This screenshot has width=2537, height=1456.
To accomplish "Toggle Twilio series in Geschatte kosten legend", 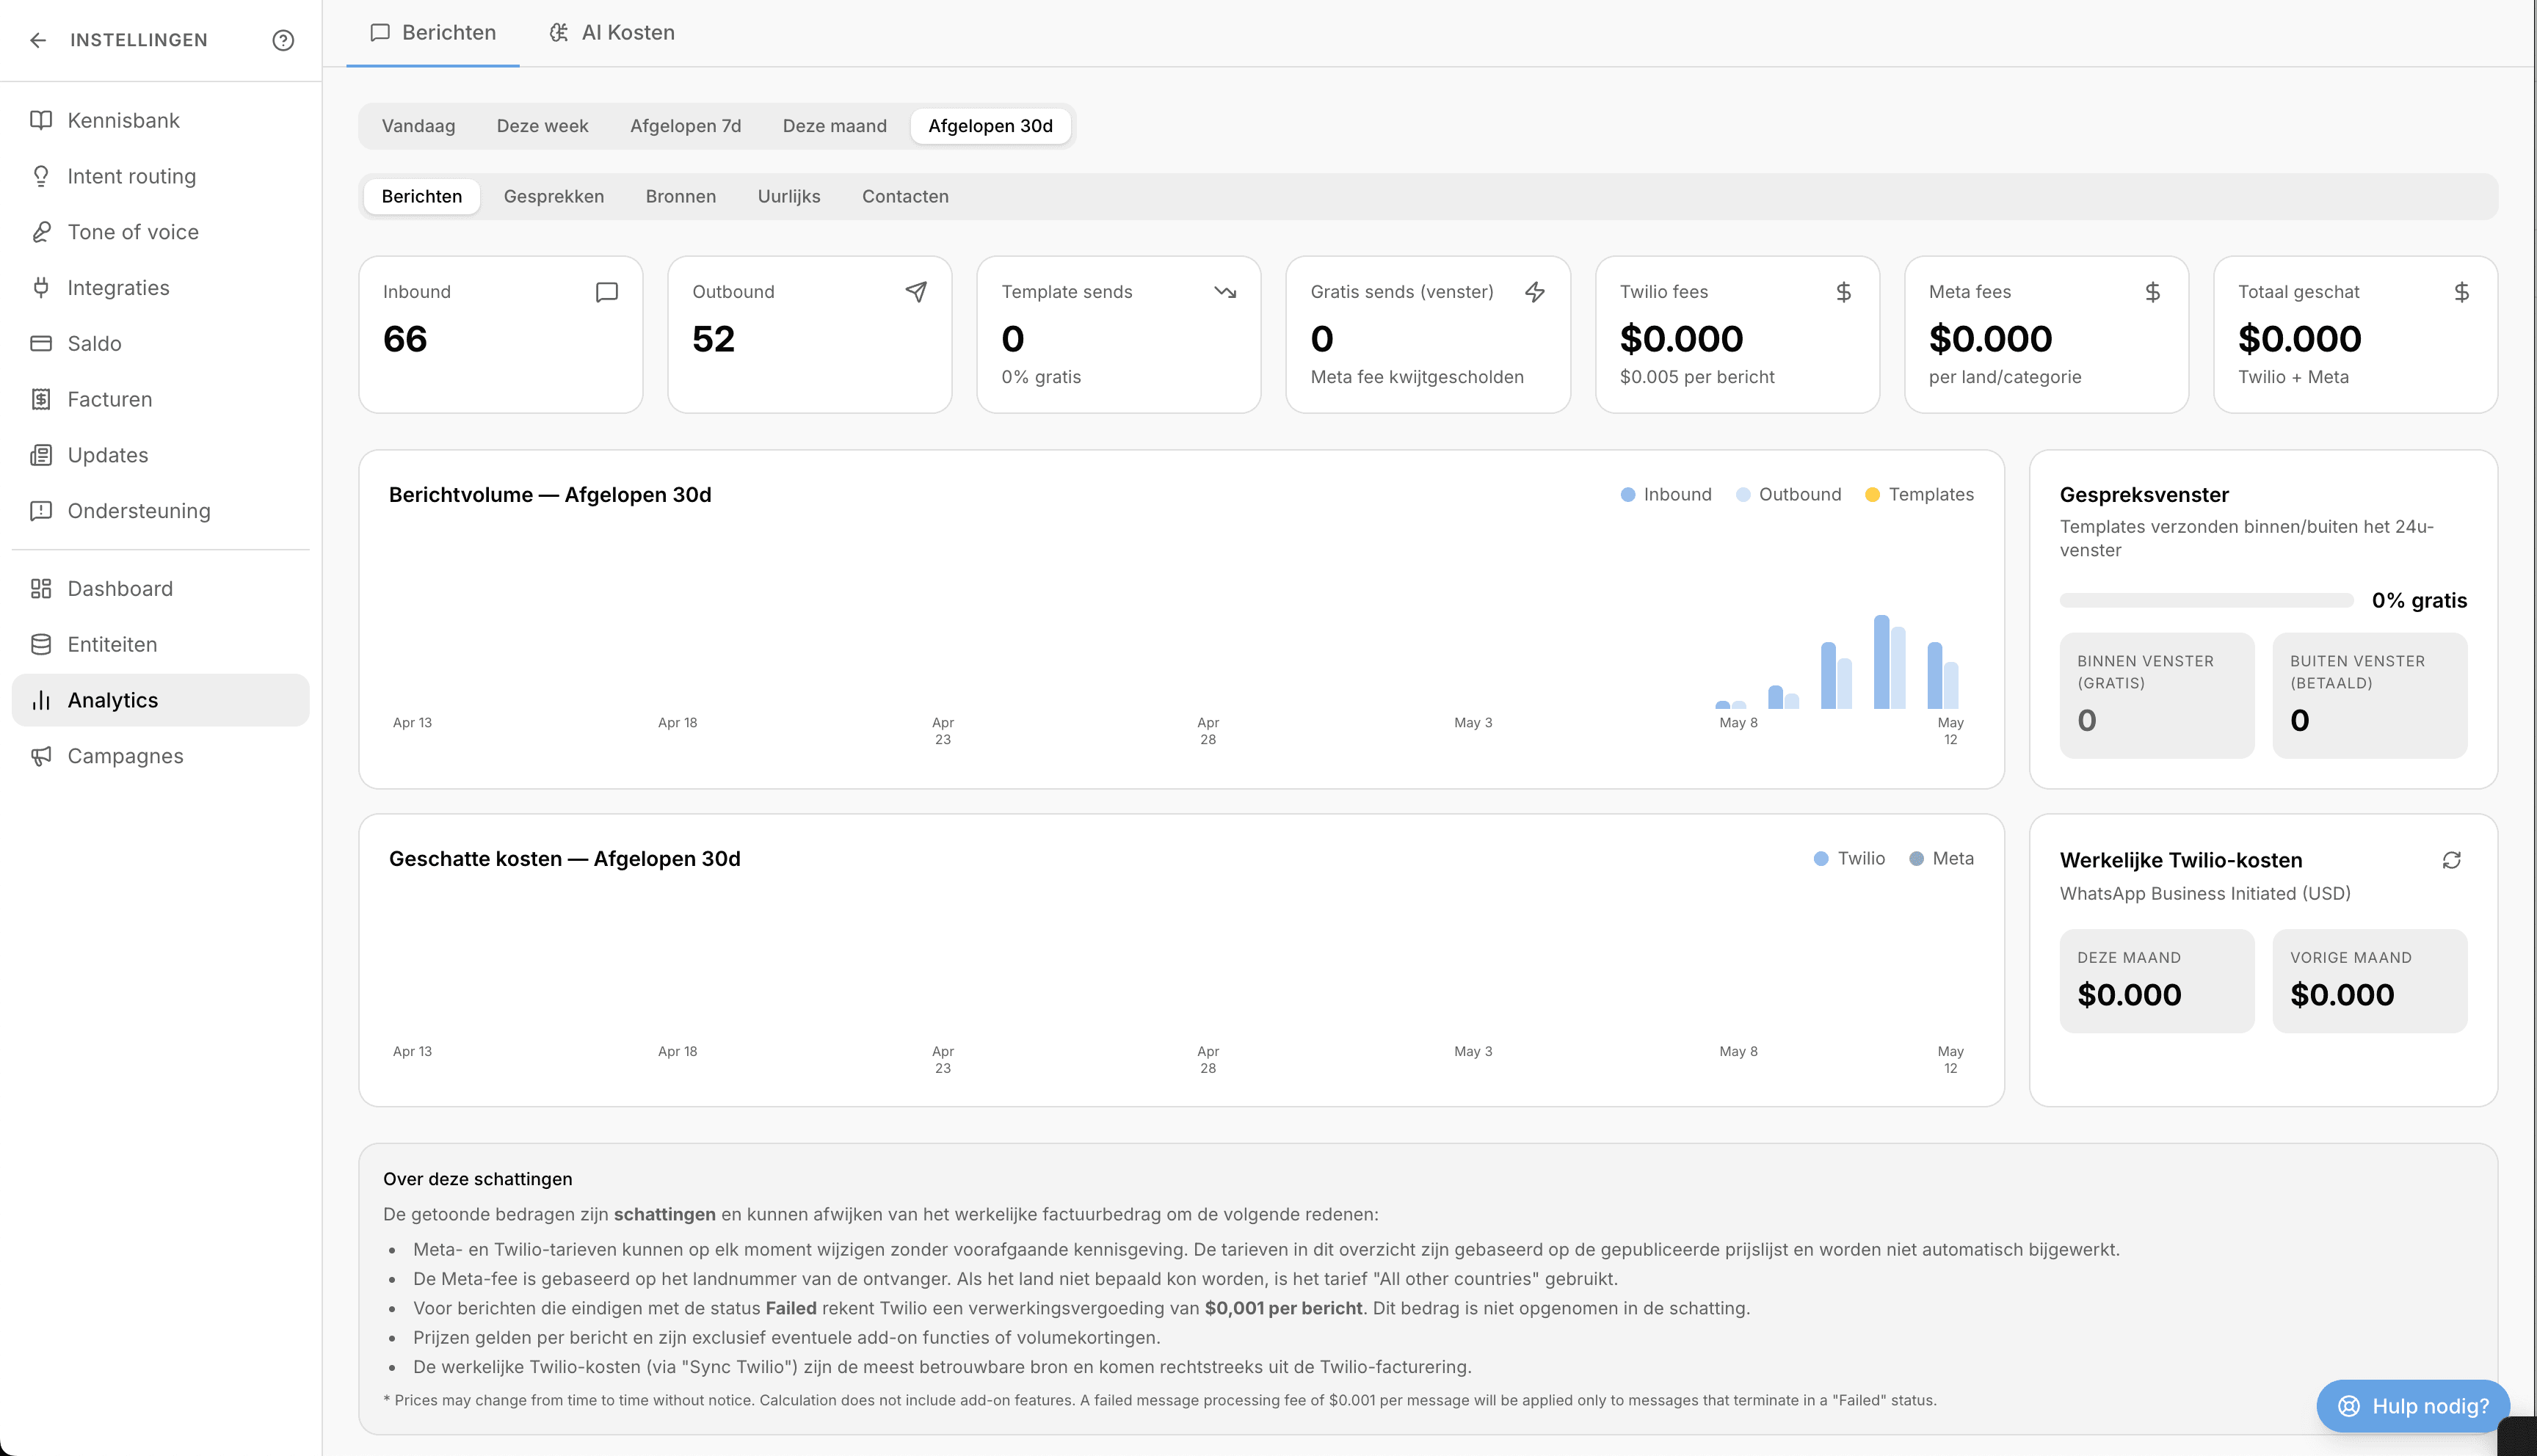I will [x=1850, y=859].
